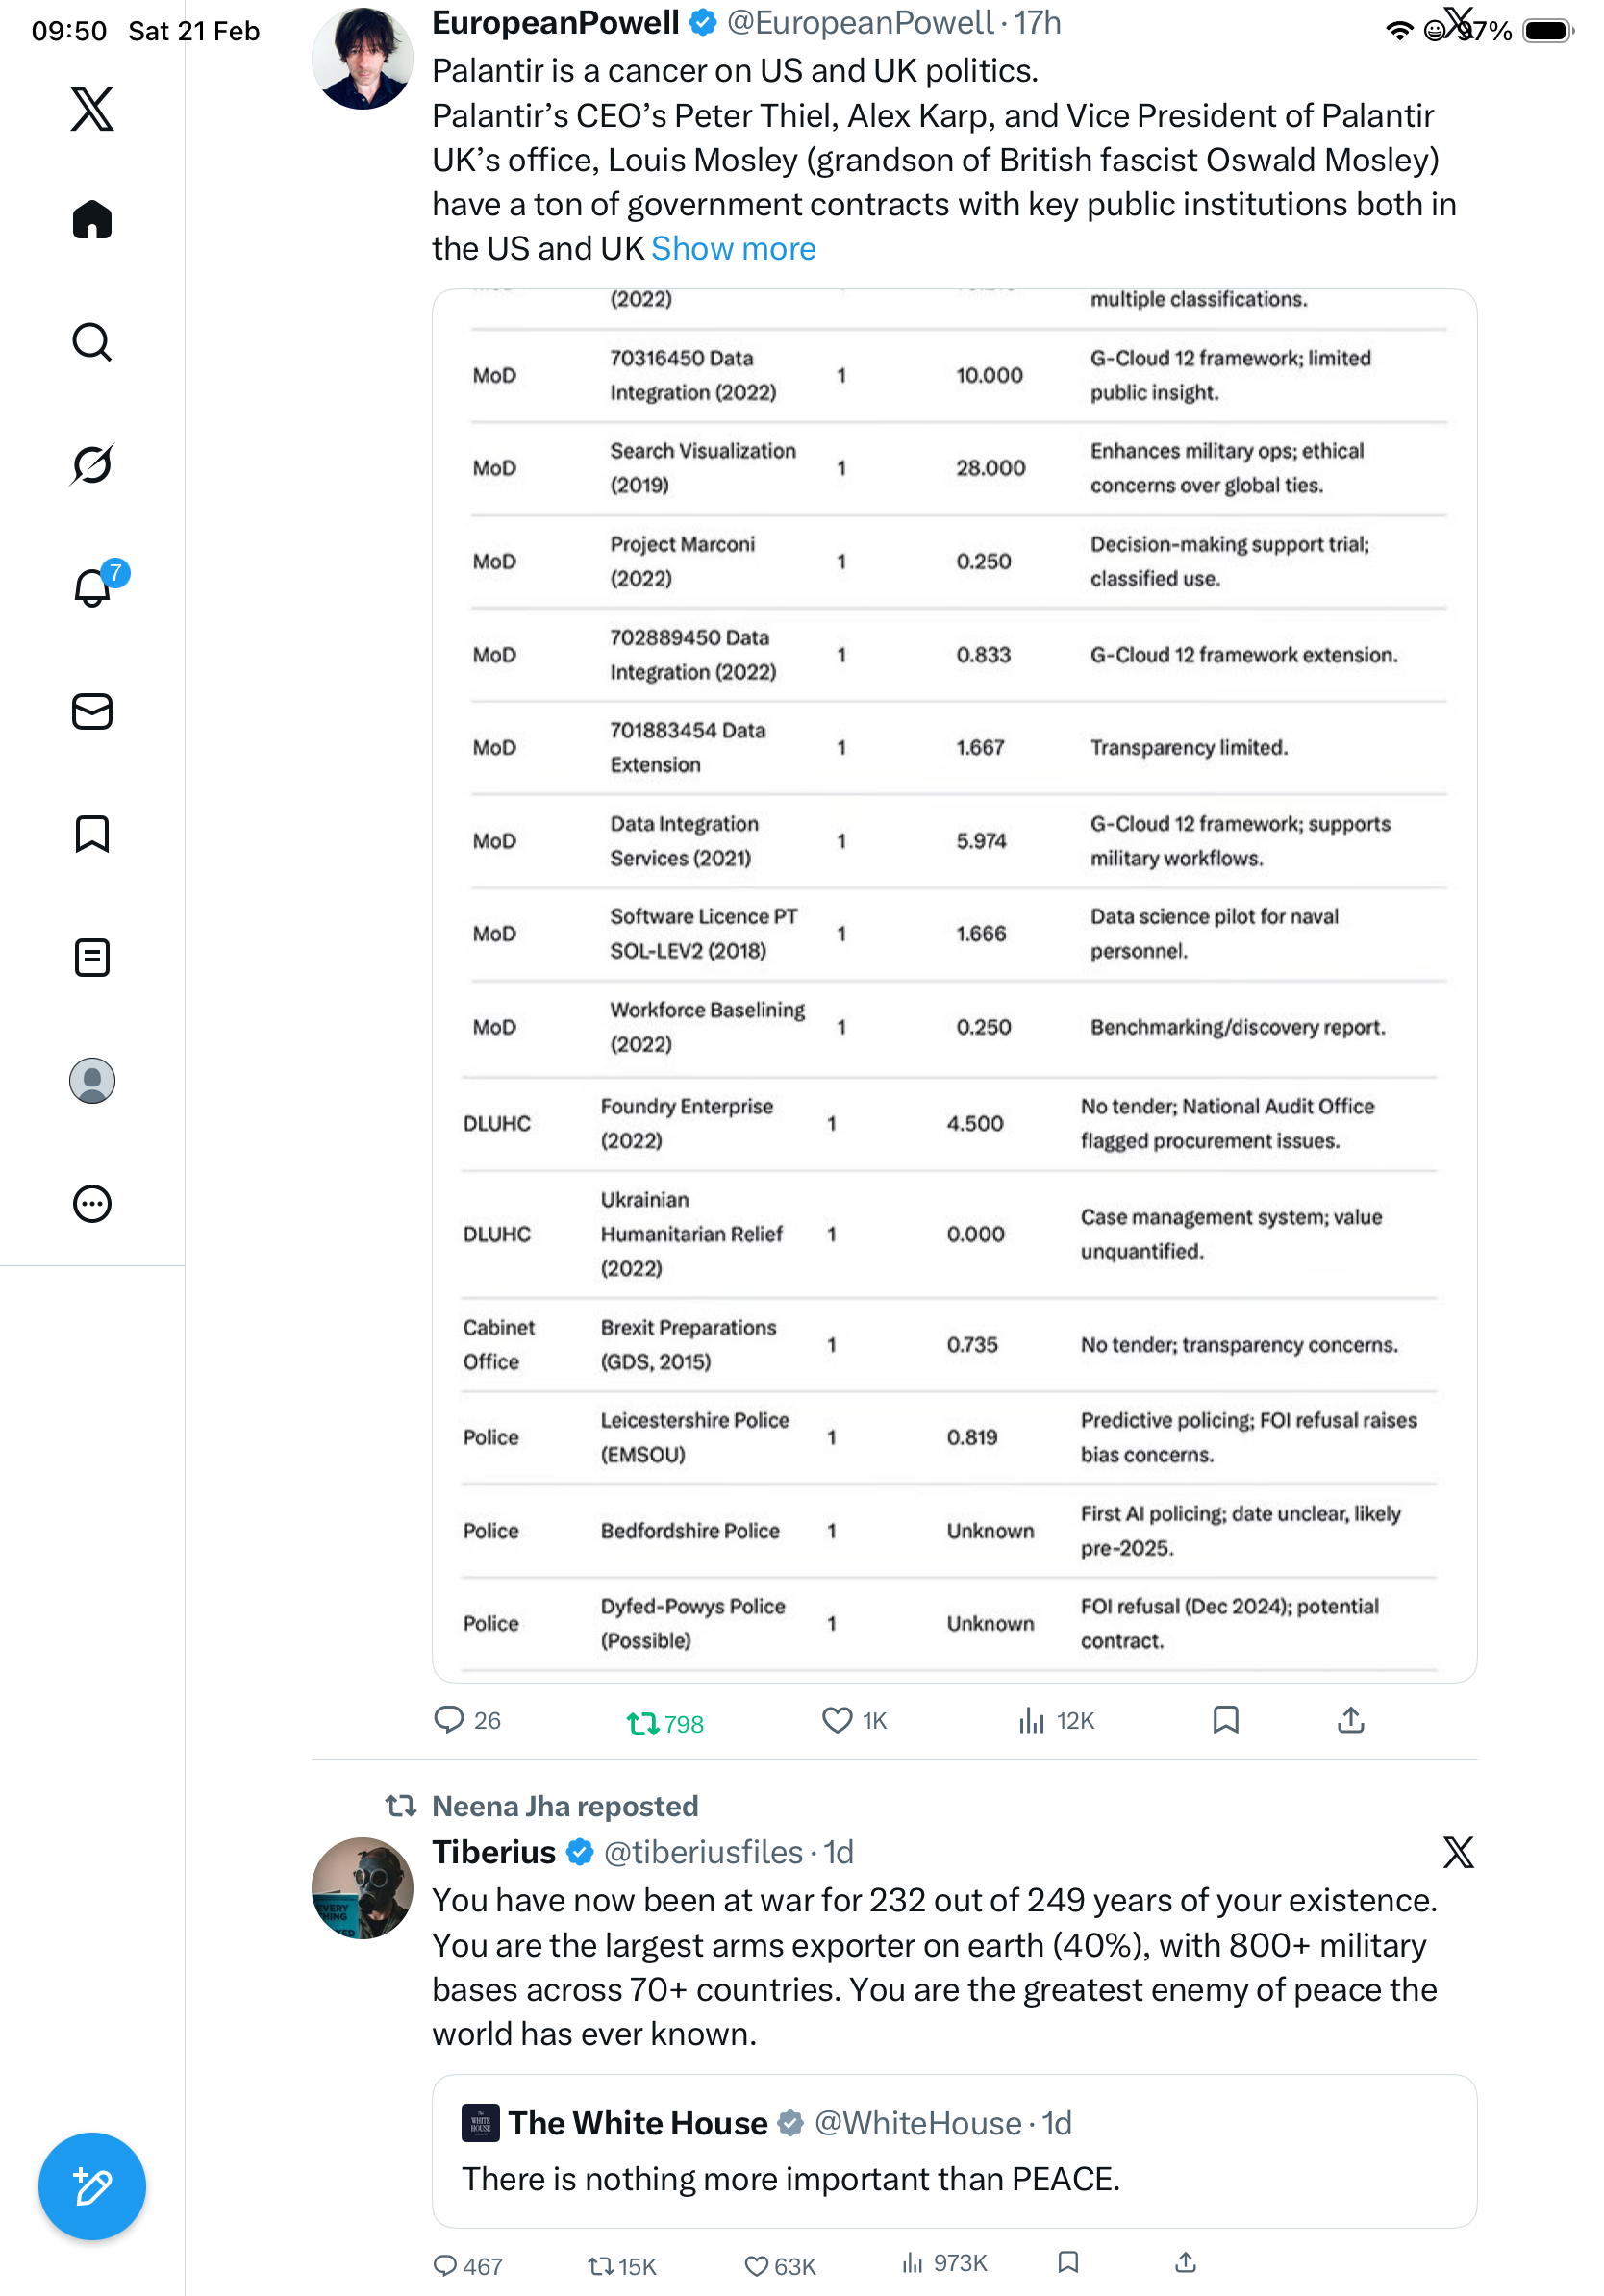Screen dimensions: 1604x2296
Task: Open Lists icon in sidebar
Action: coord(92,957)
